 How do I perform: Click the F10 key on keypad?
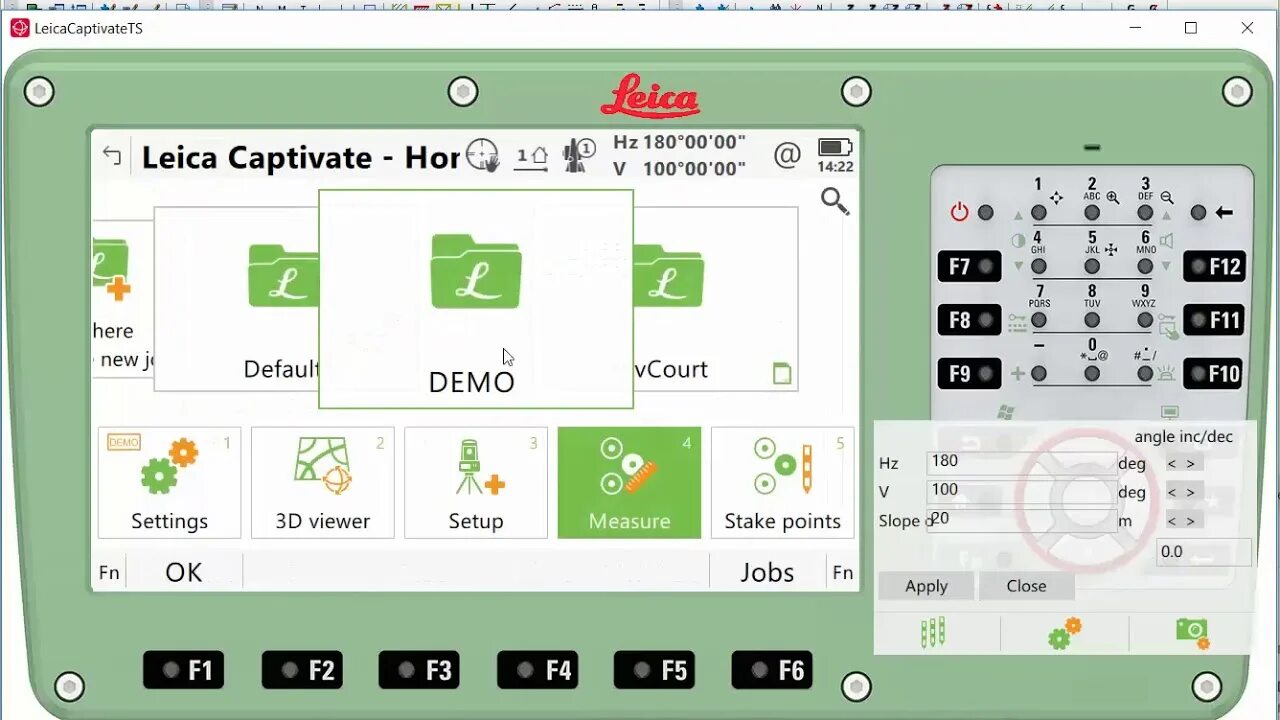click(x=1215, y=373)
